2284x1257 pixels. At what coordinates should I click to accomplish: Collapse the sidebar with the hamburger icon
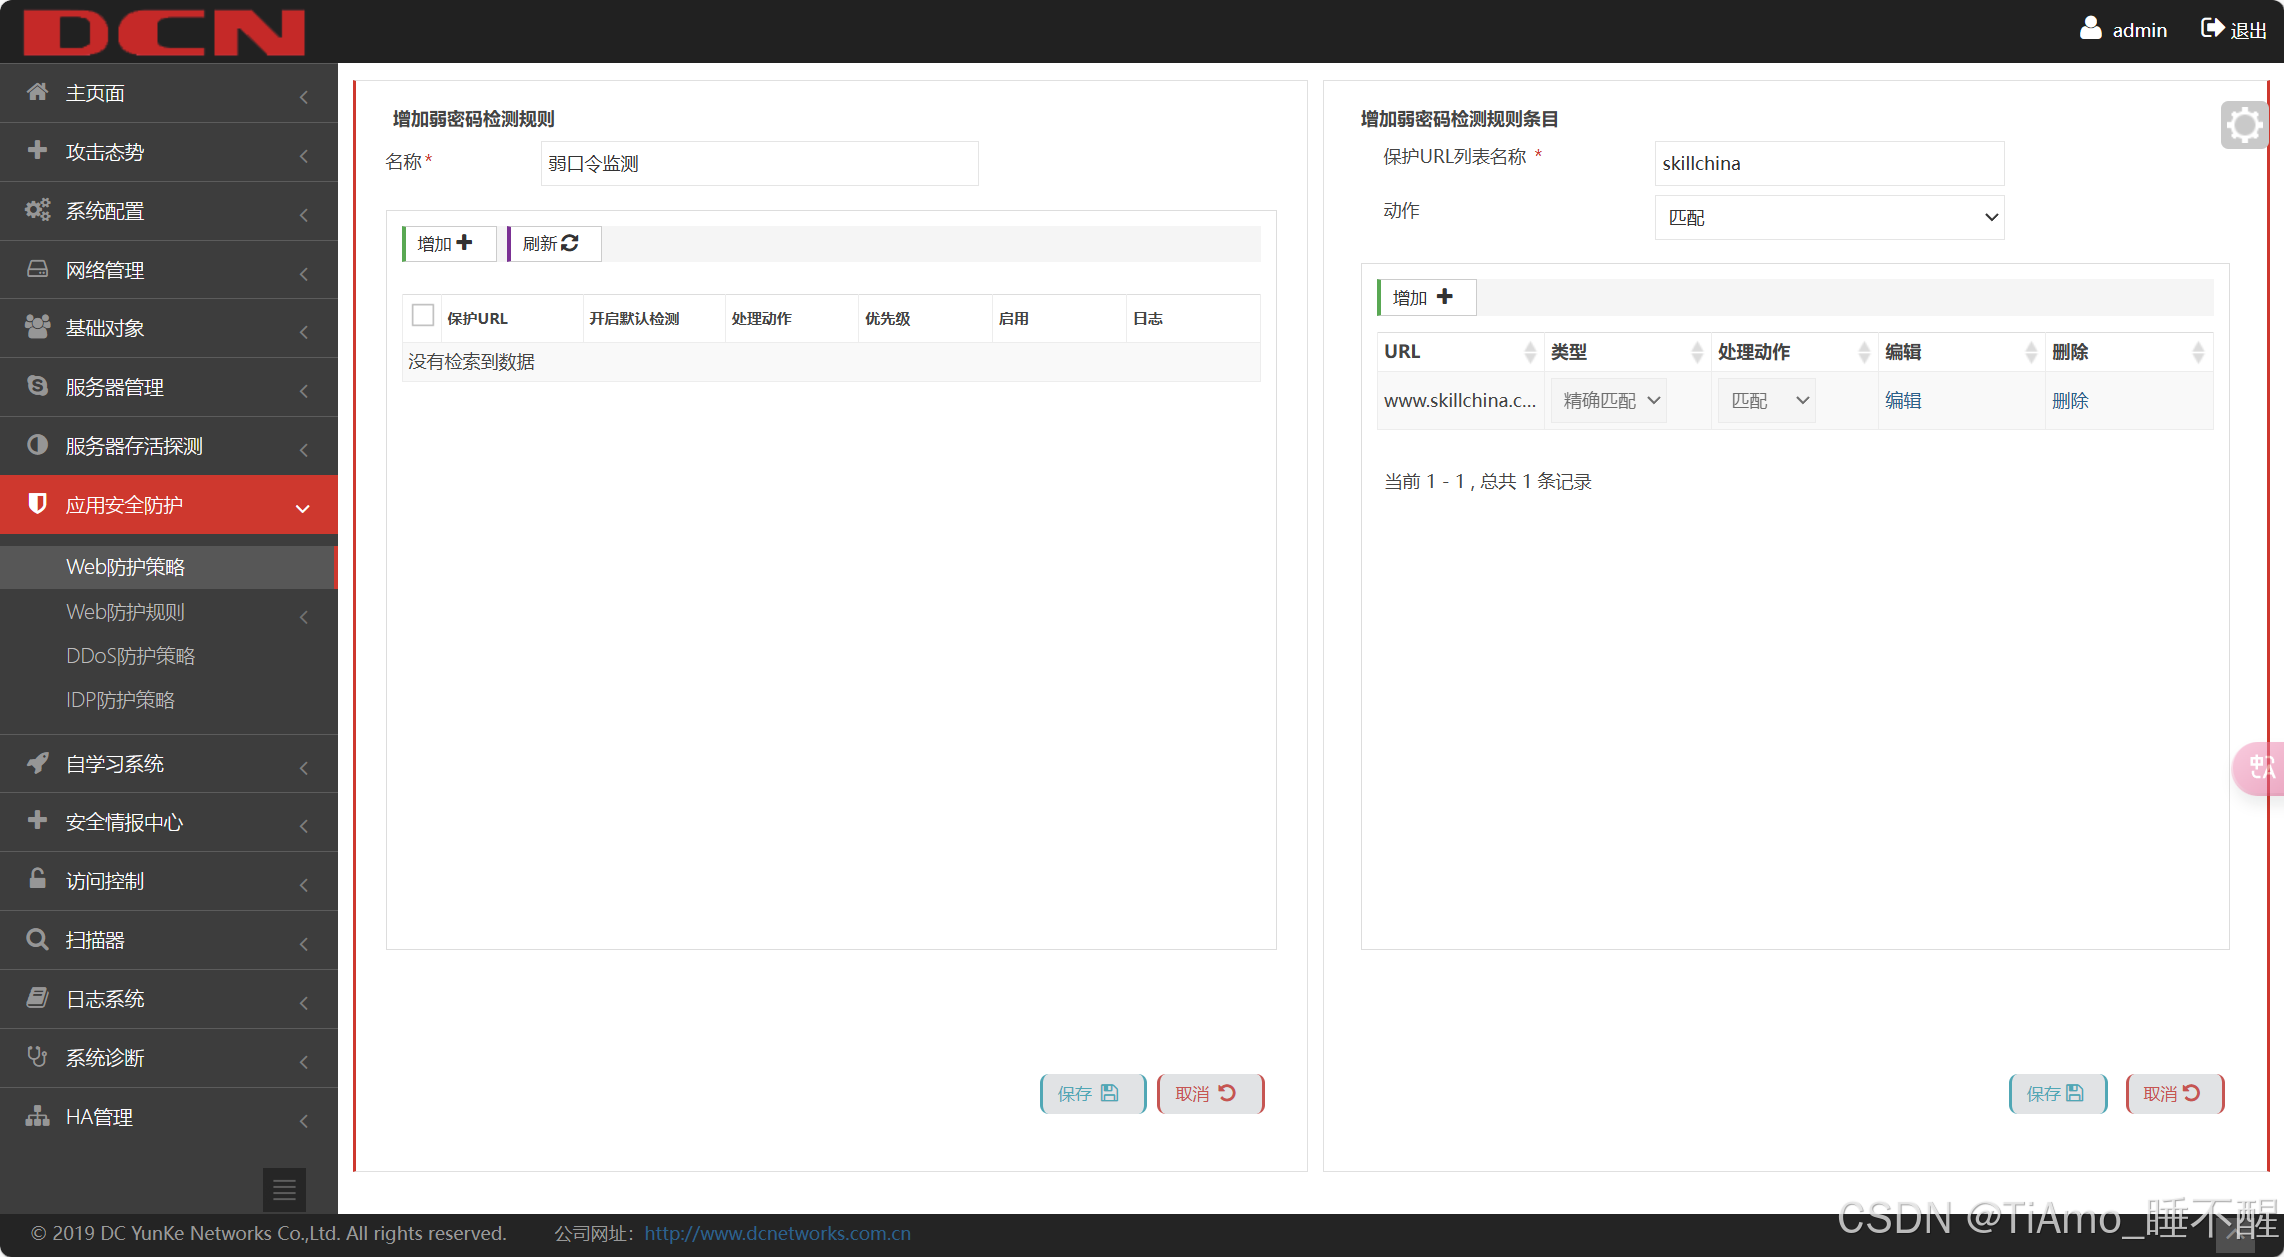pos(284,1190)
